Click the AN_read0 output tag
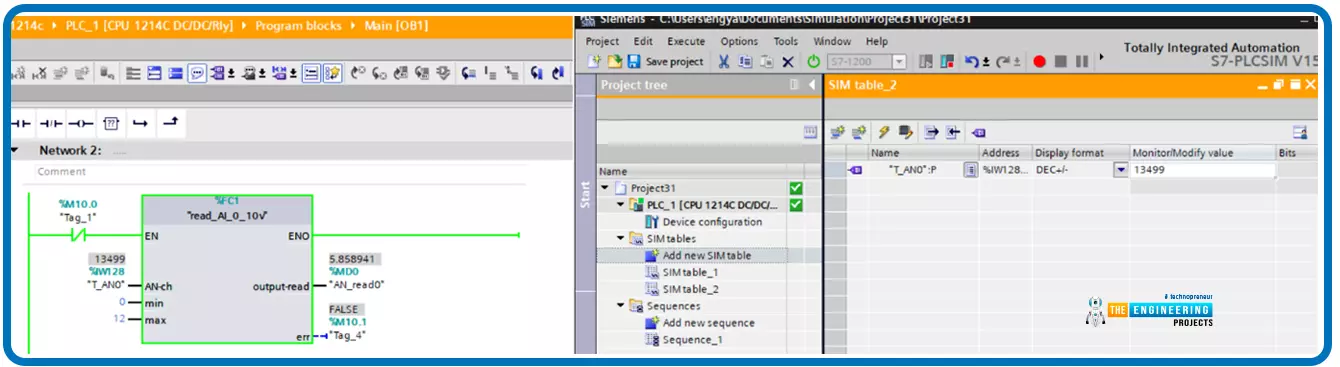Viewport: 1340px width, 367px height. tap(357, 285)
